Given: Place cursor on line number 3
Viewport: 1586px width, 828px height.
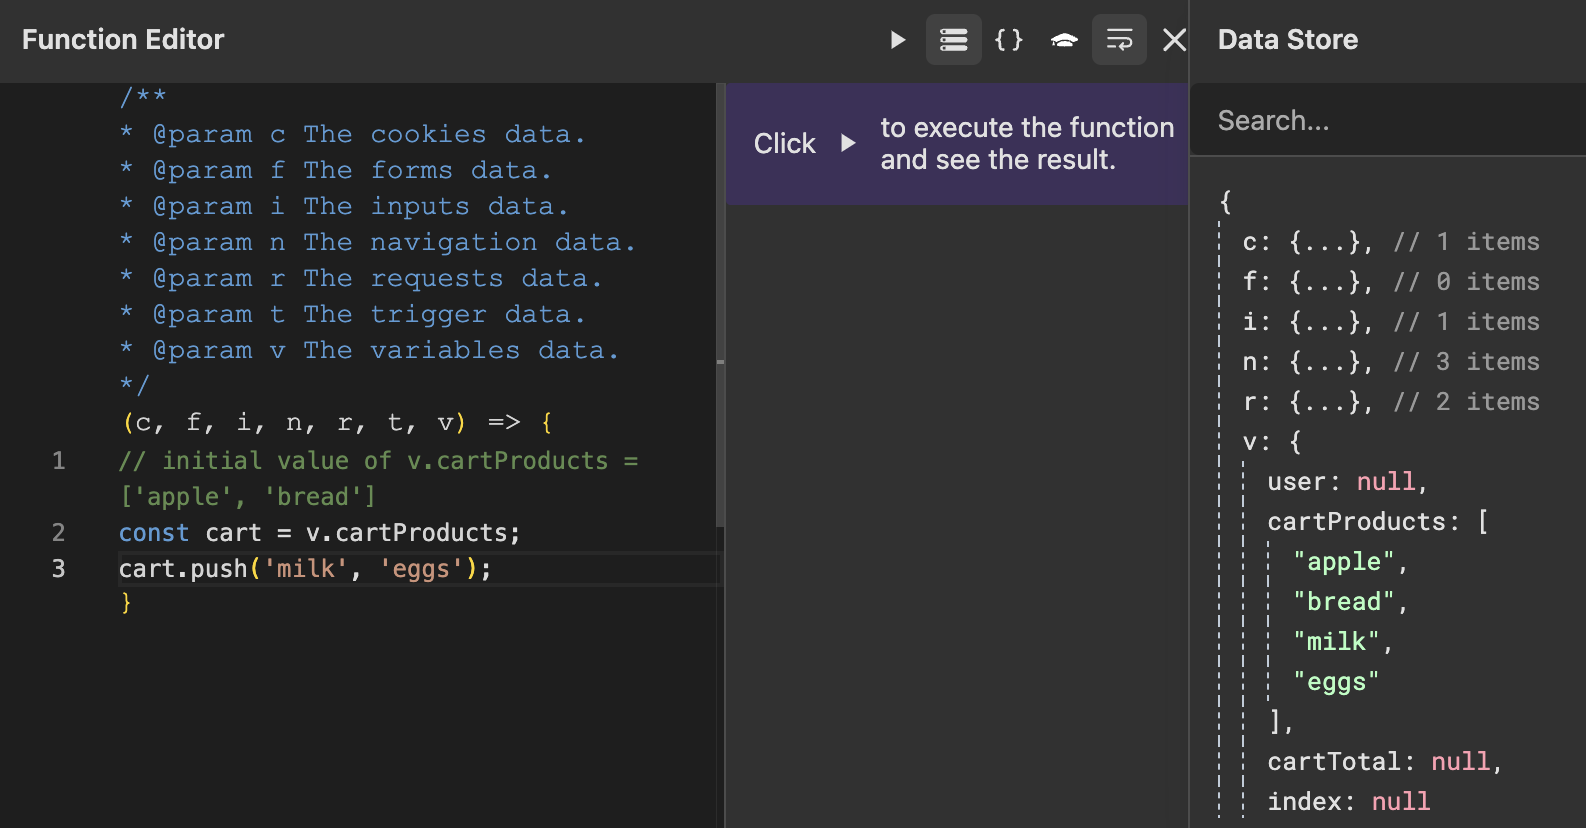Looking at the screenshot, I should coord(59,569).
